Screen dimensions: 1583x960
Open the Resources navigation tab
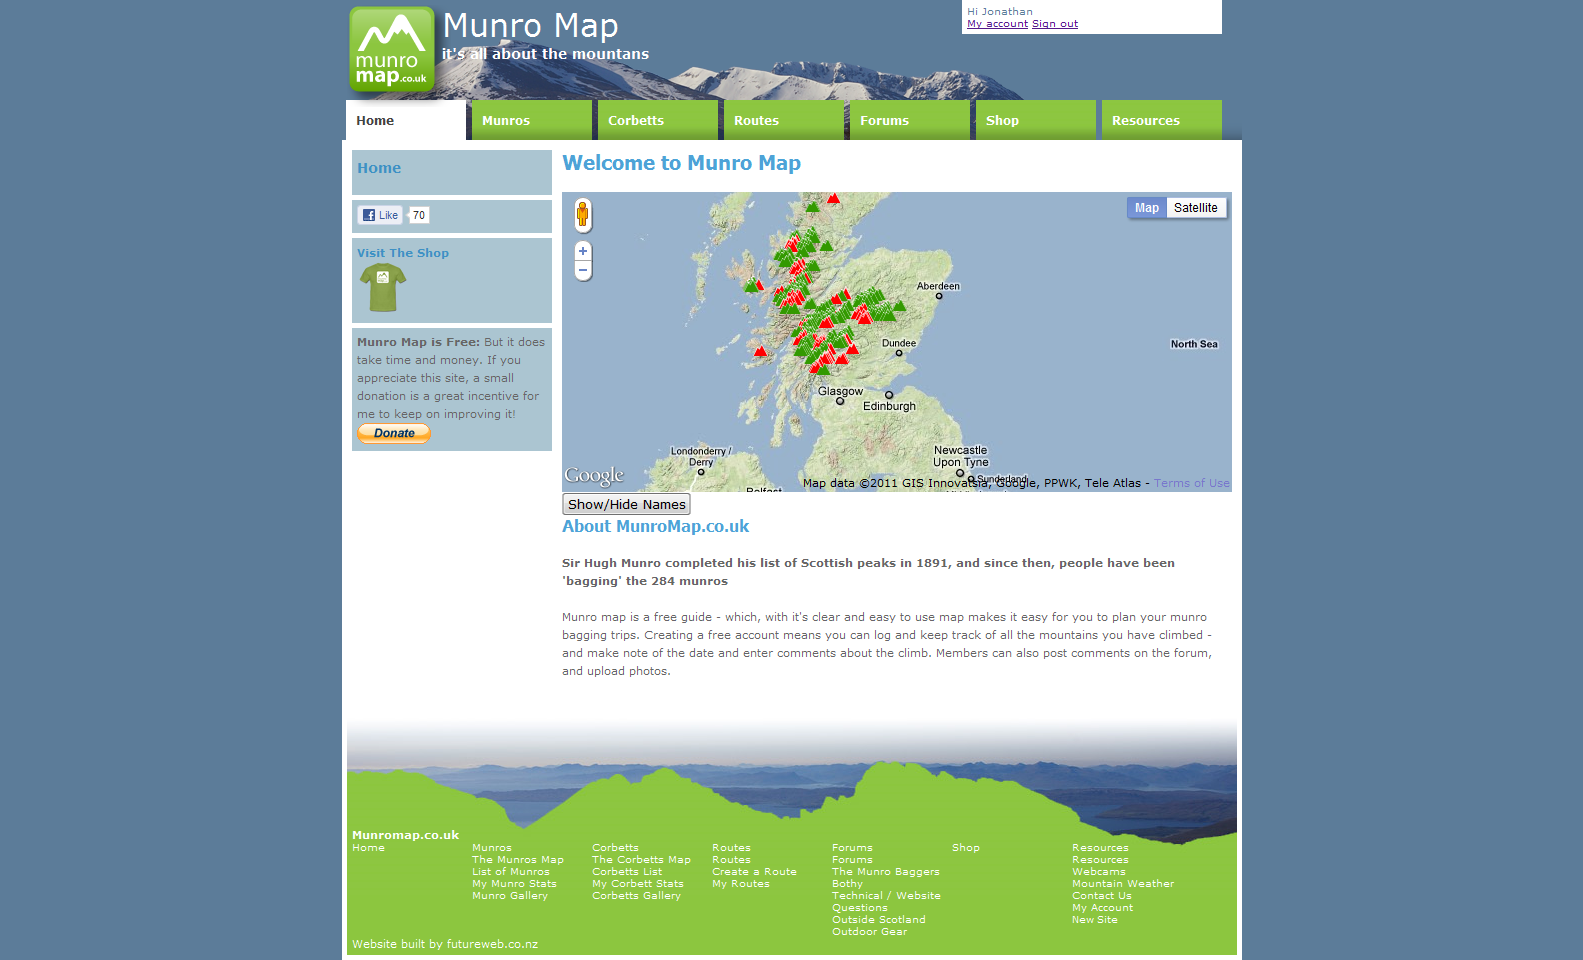(x=1162, y=120)
